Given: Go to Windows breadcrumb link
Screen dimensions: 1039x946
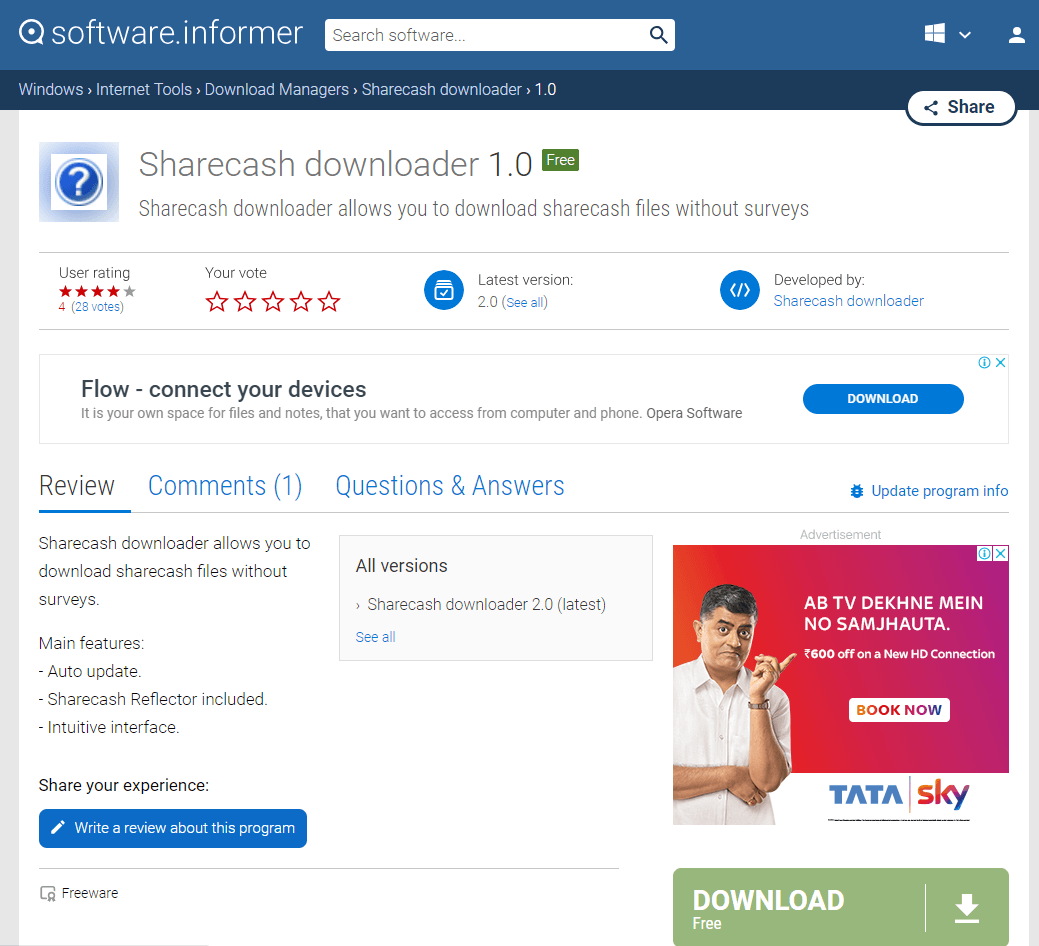Looking at the screenshot, I should pyautogui.click(x=51, y=89).
